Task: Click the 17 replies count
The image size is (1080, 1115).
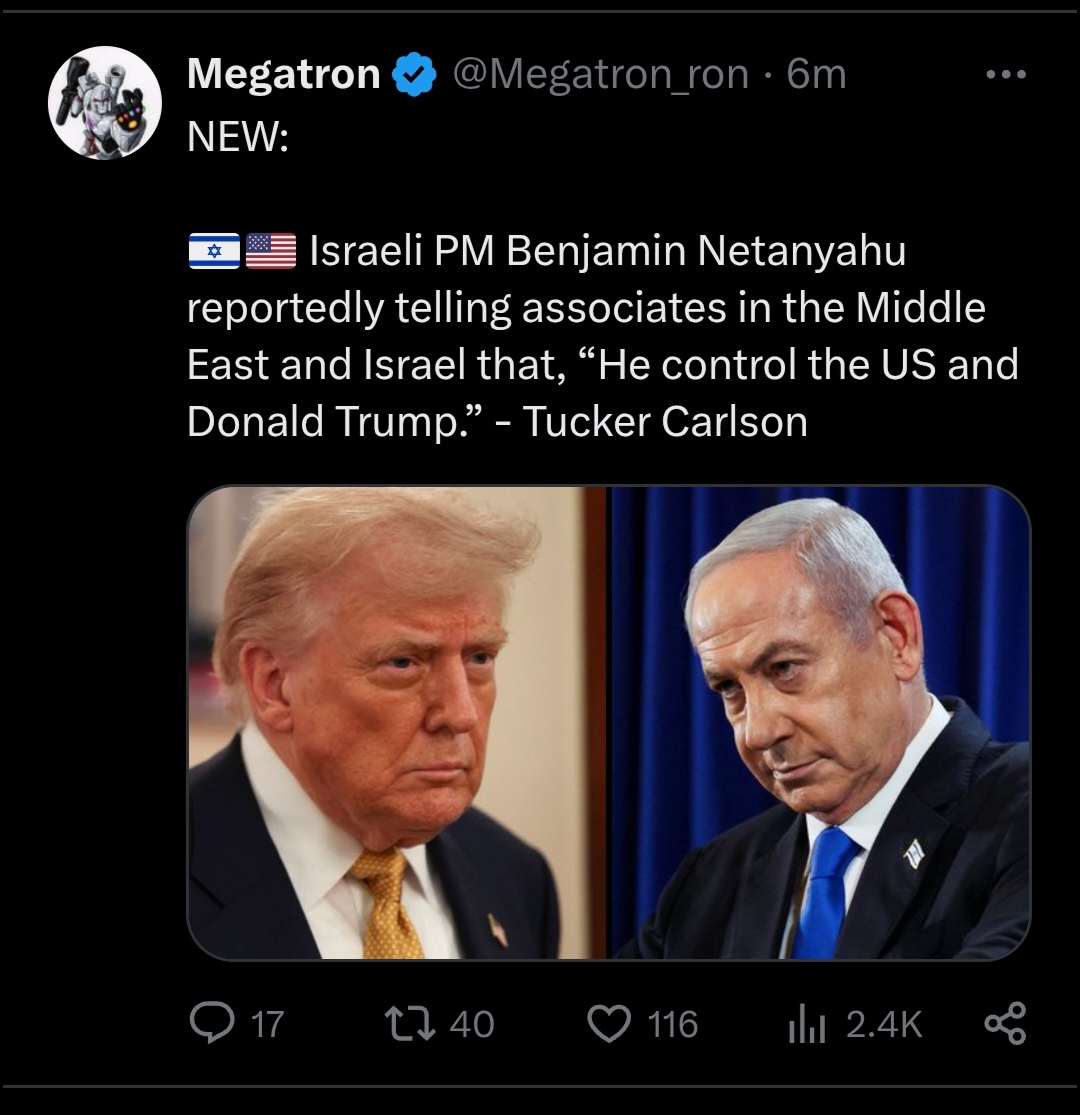Action: click(x=268, y=1025)
